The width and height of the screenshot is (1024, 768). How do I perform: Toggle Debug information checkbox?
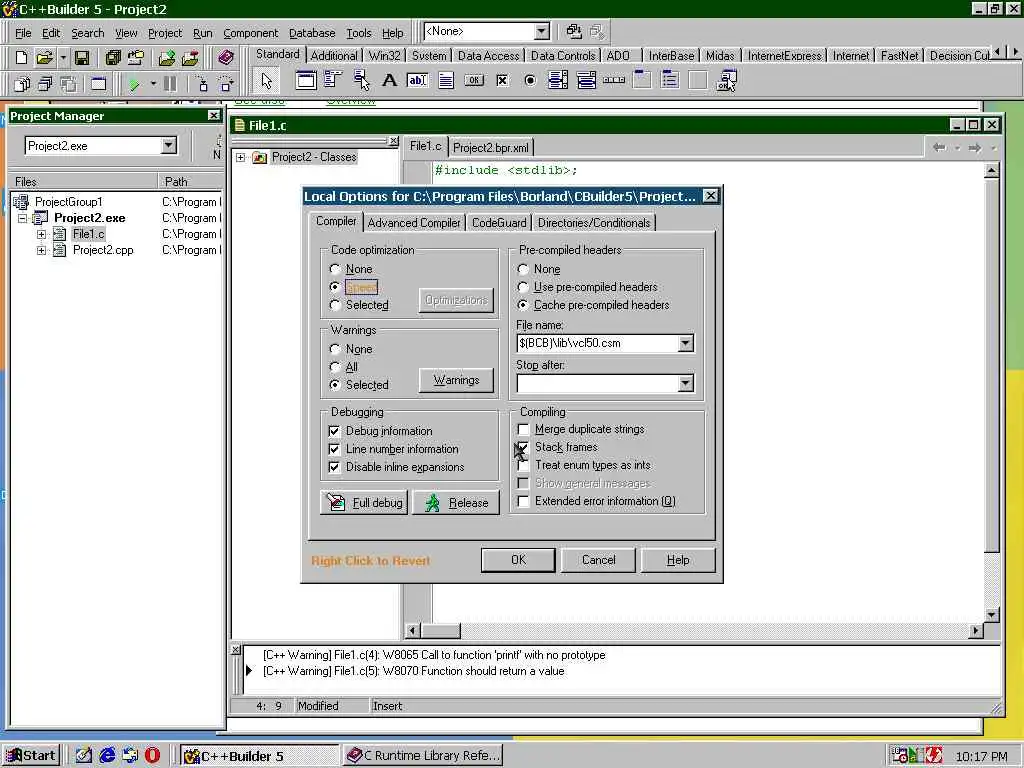point(334,431)
